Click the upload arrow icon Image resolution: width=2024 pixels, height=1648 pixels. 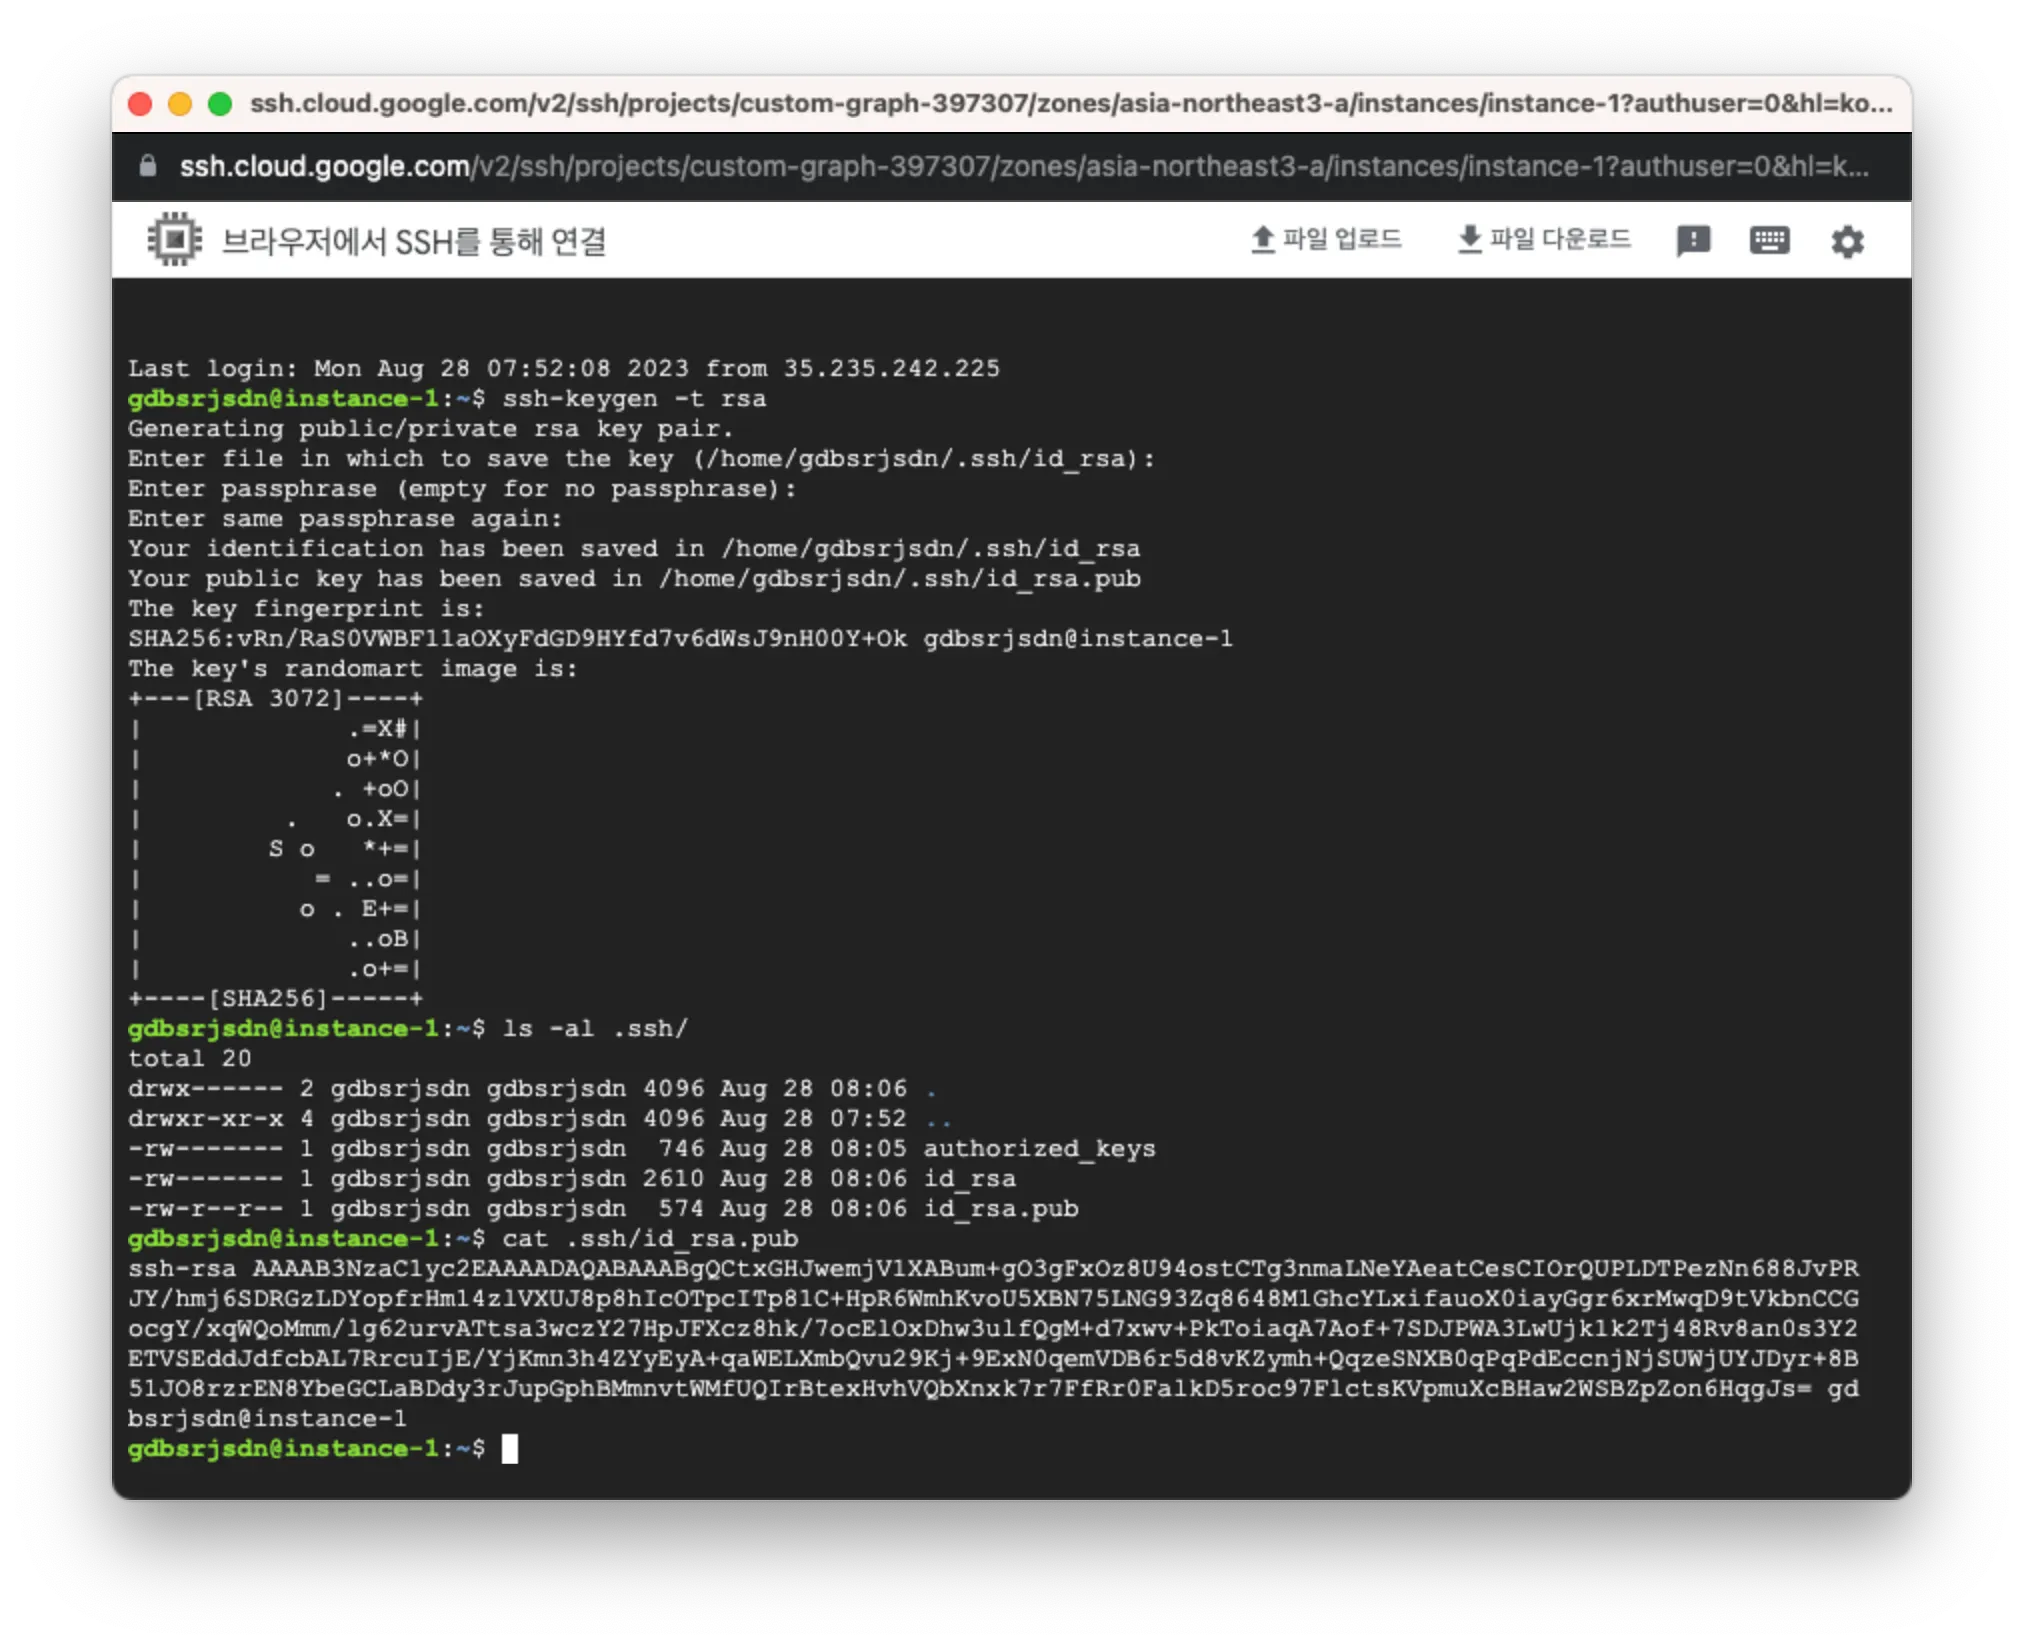tap(1263, 240)
